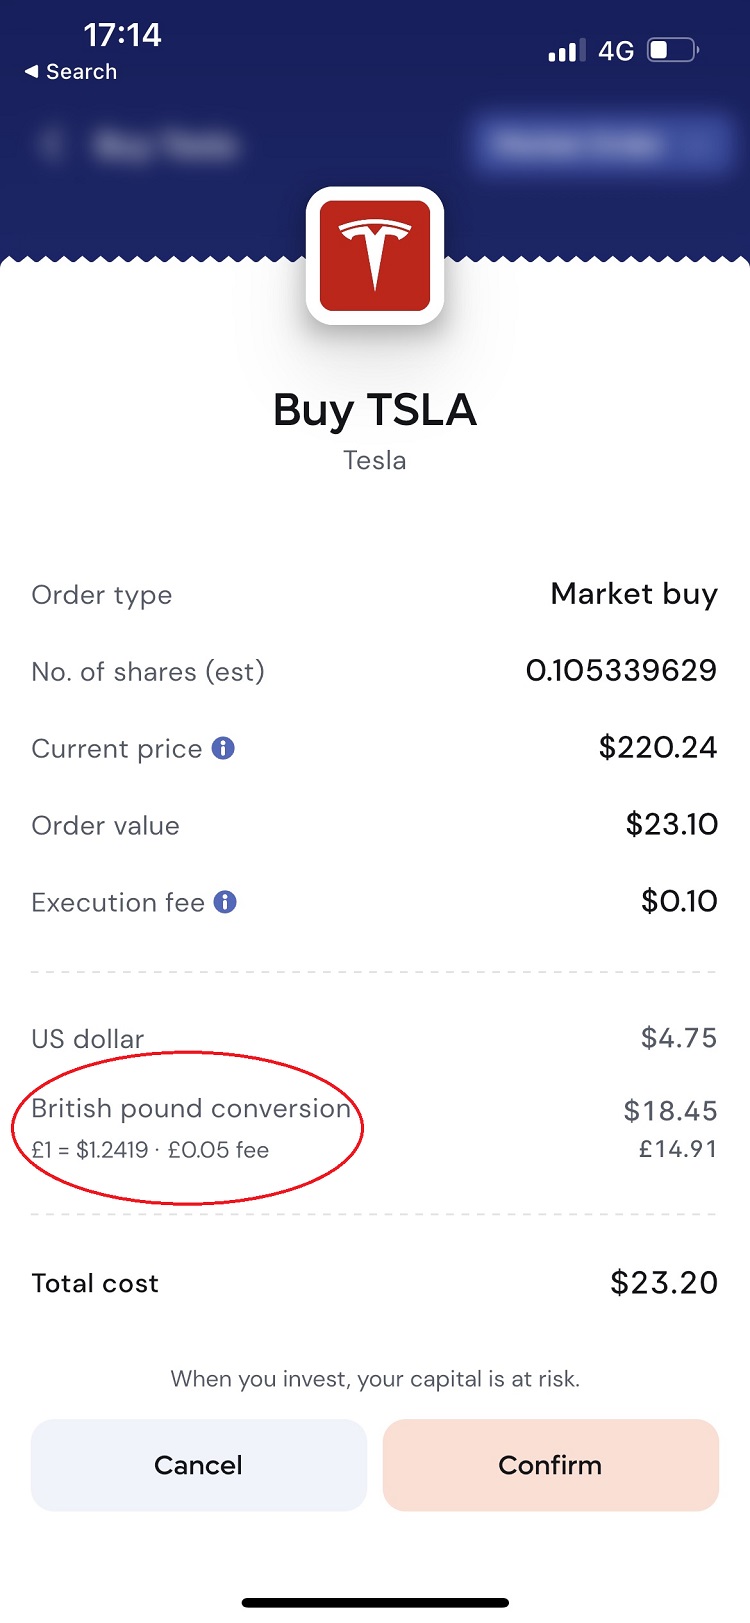Image resolution: width=750 pixels, height=1623 pixels.
Task: Tap the Total cost $23.20 amount
Action: click(664, 1283)
